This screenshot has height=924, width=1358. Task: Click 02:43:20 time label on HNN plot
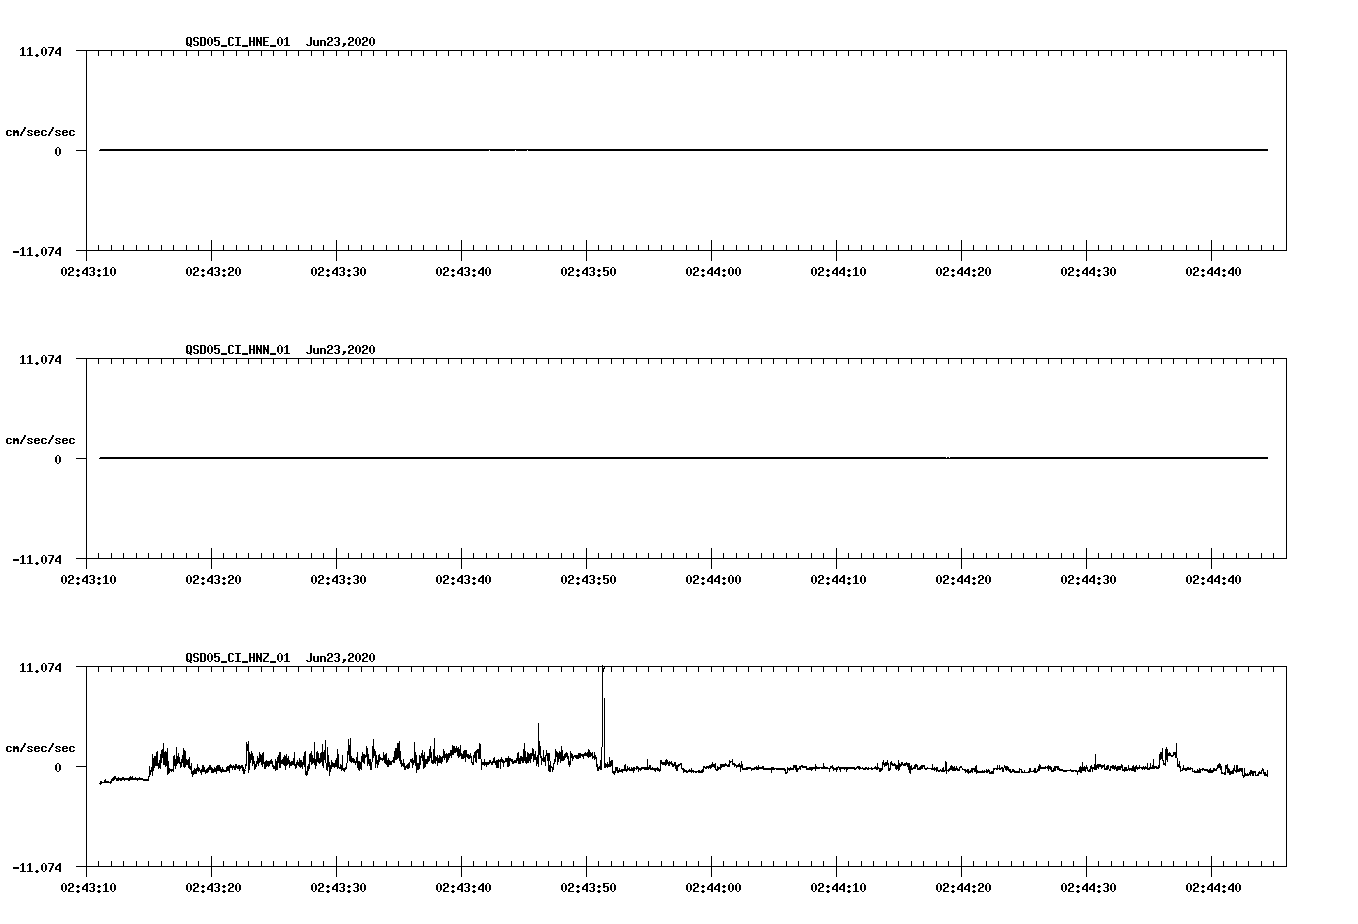213,579
